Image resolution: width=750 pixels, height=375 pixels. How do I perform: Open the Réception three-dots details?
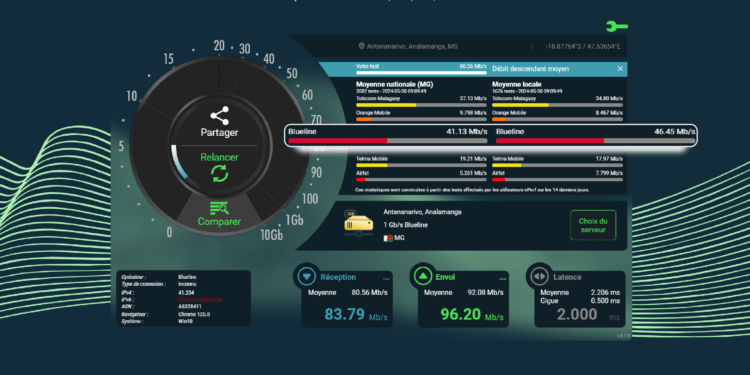pyautogui.click(x=386, y=278)
